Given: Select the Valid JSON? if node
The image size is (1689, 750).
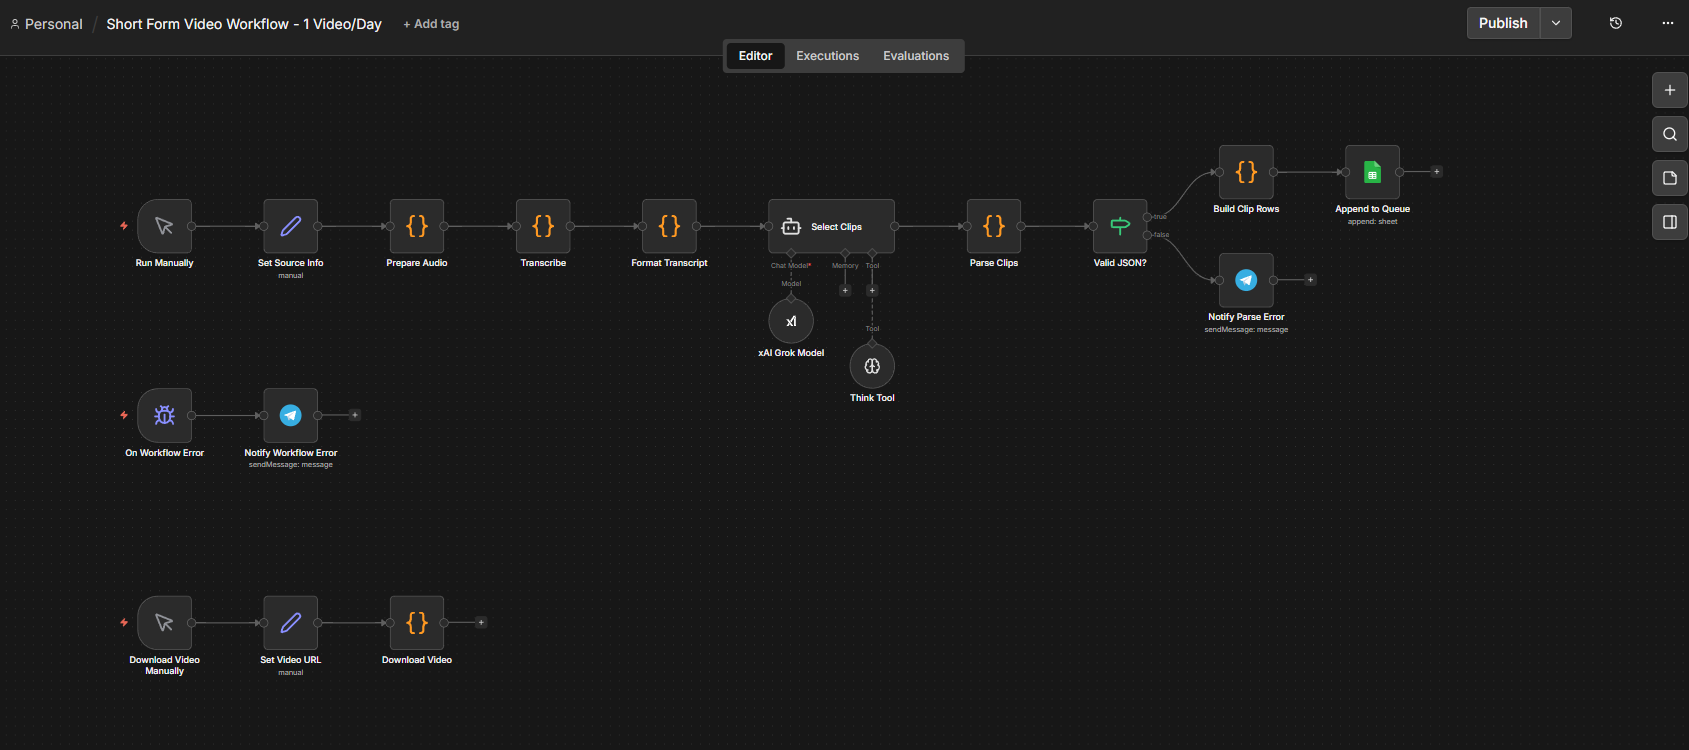Looking at the screenshot, I should pos(1120,226).
